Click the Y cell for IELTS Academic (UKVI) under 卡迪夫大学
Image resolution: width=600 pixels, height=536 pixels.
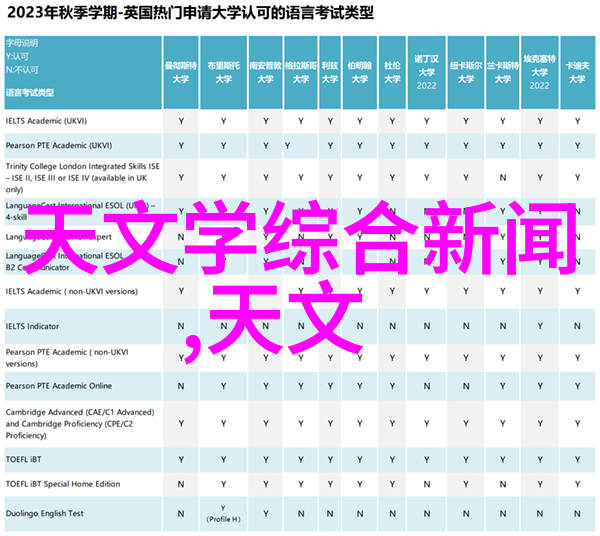coord(577,121)
